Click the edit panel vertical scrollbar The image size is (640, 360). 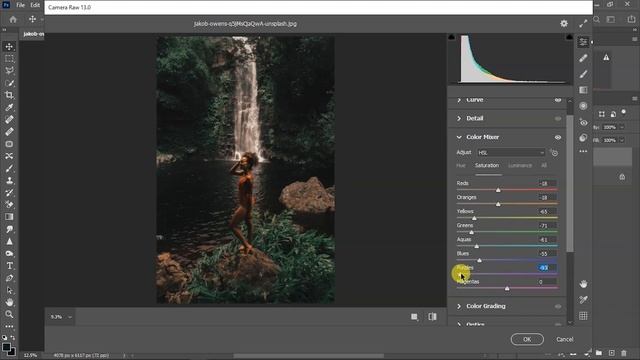(x=570, y=184)
